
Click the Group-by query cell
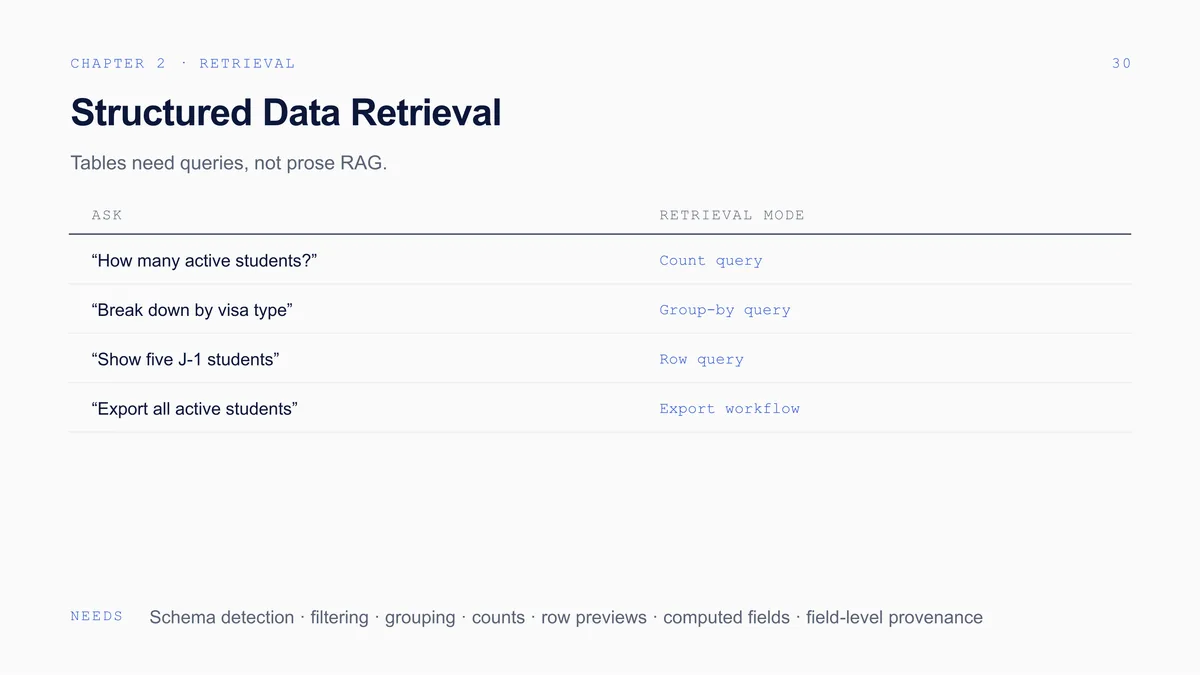(x=725, y=310)
